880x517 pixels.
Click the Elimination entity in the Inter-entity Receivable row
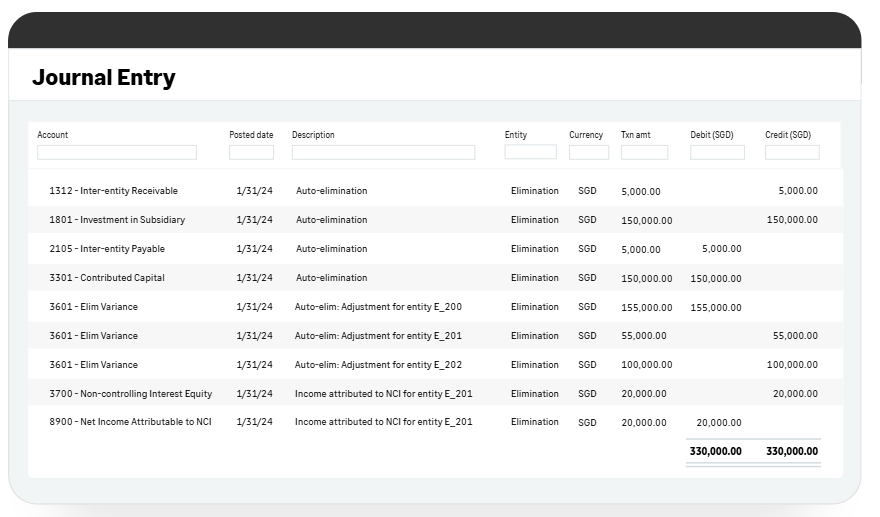(x=535, y=191)
